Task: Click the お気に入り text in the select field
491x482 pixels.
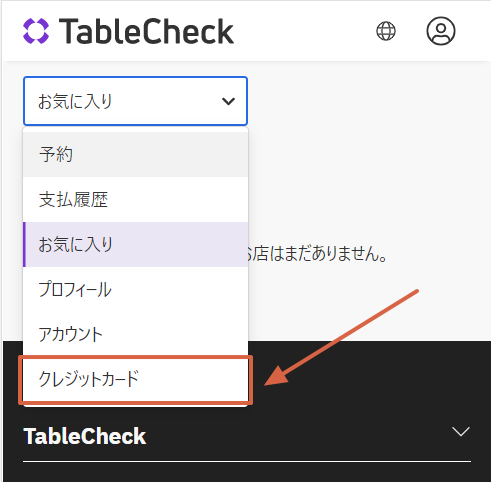Action: 75,101
